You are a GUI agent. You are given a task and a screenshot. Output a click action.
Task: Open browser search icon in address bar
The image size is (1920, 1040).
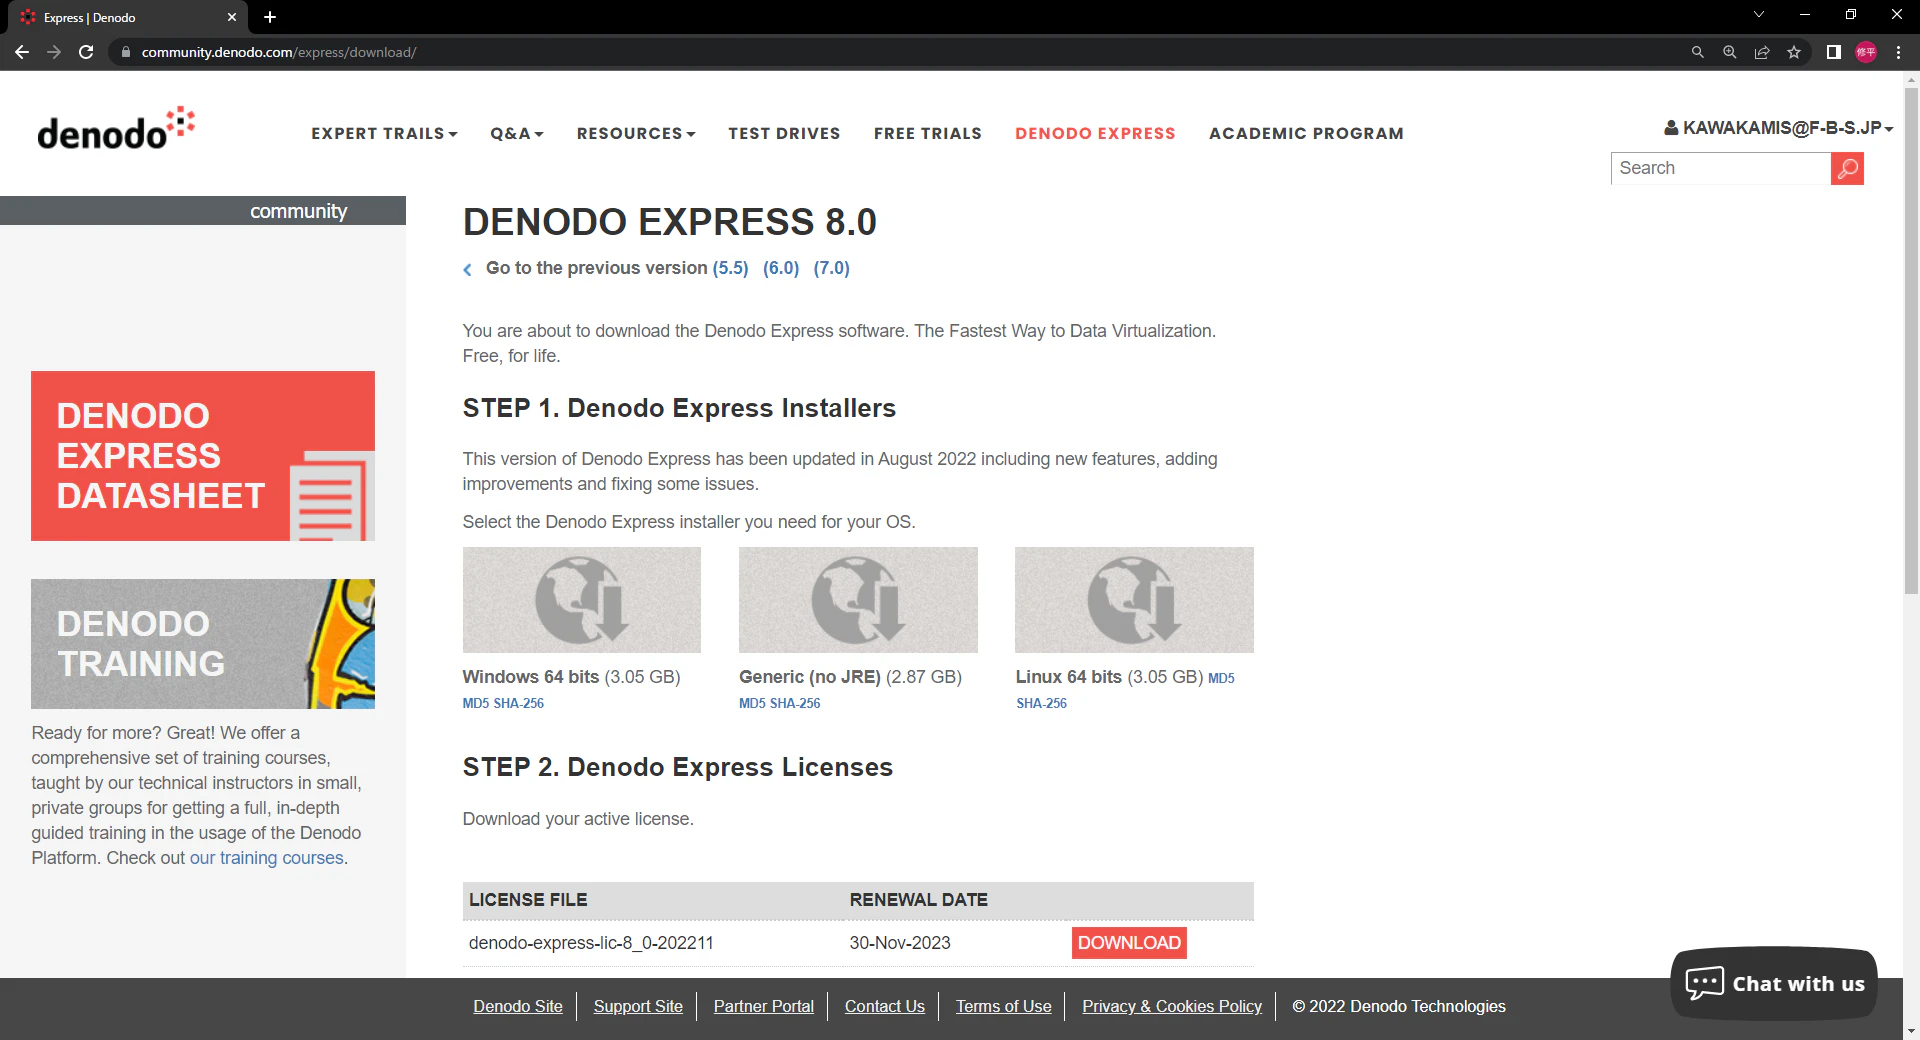[x=1697, y=52]
